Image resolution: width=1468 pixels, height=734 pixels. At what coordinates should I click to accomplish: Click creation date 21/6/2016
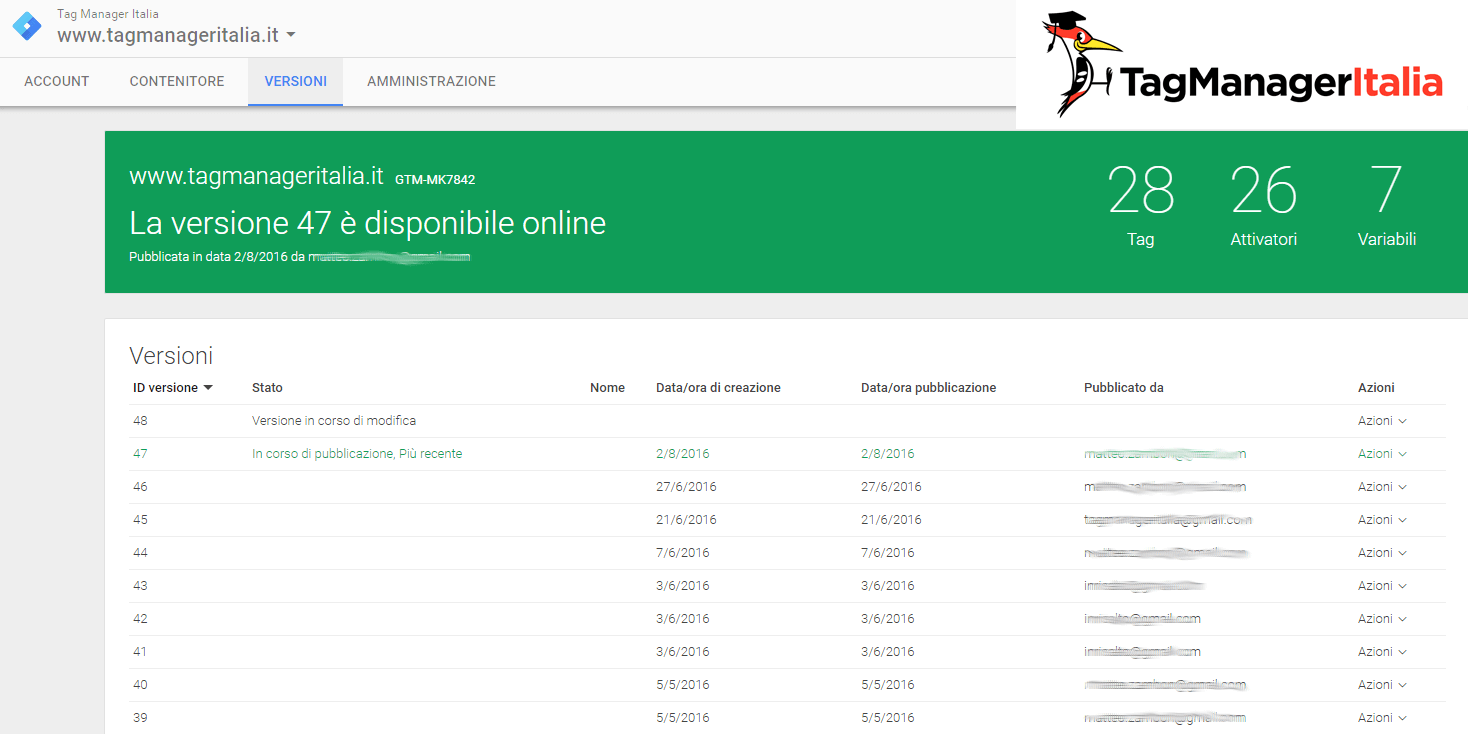coord(686,520)
